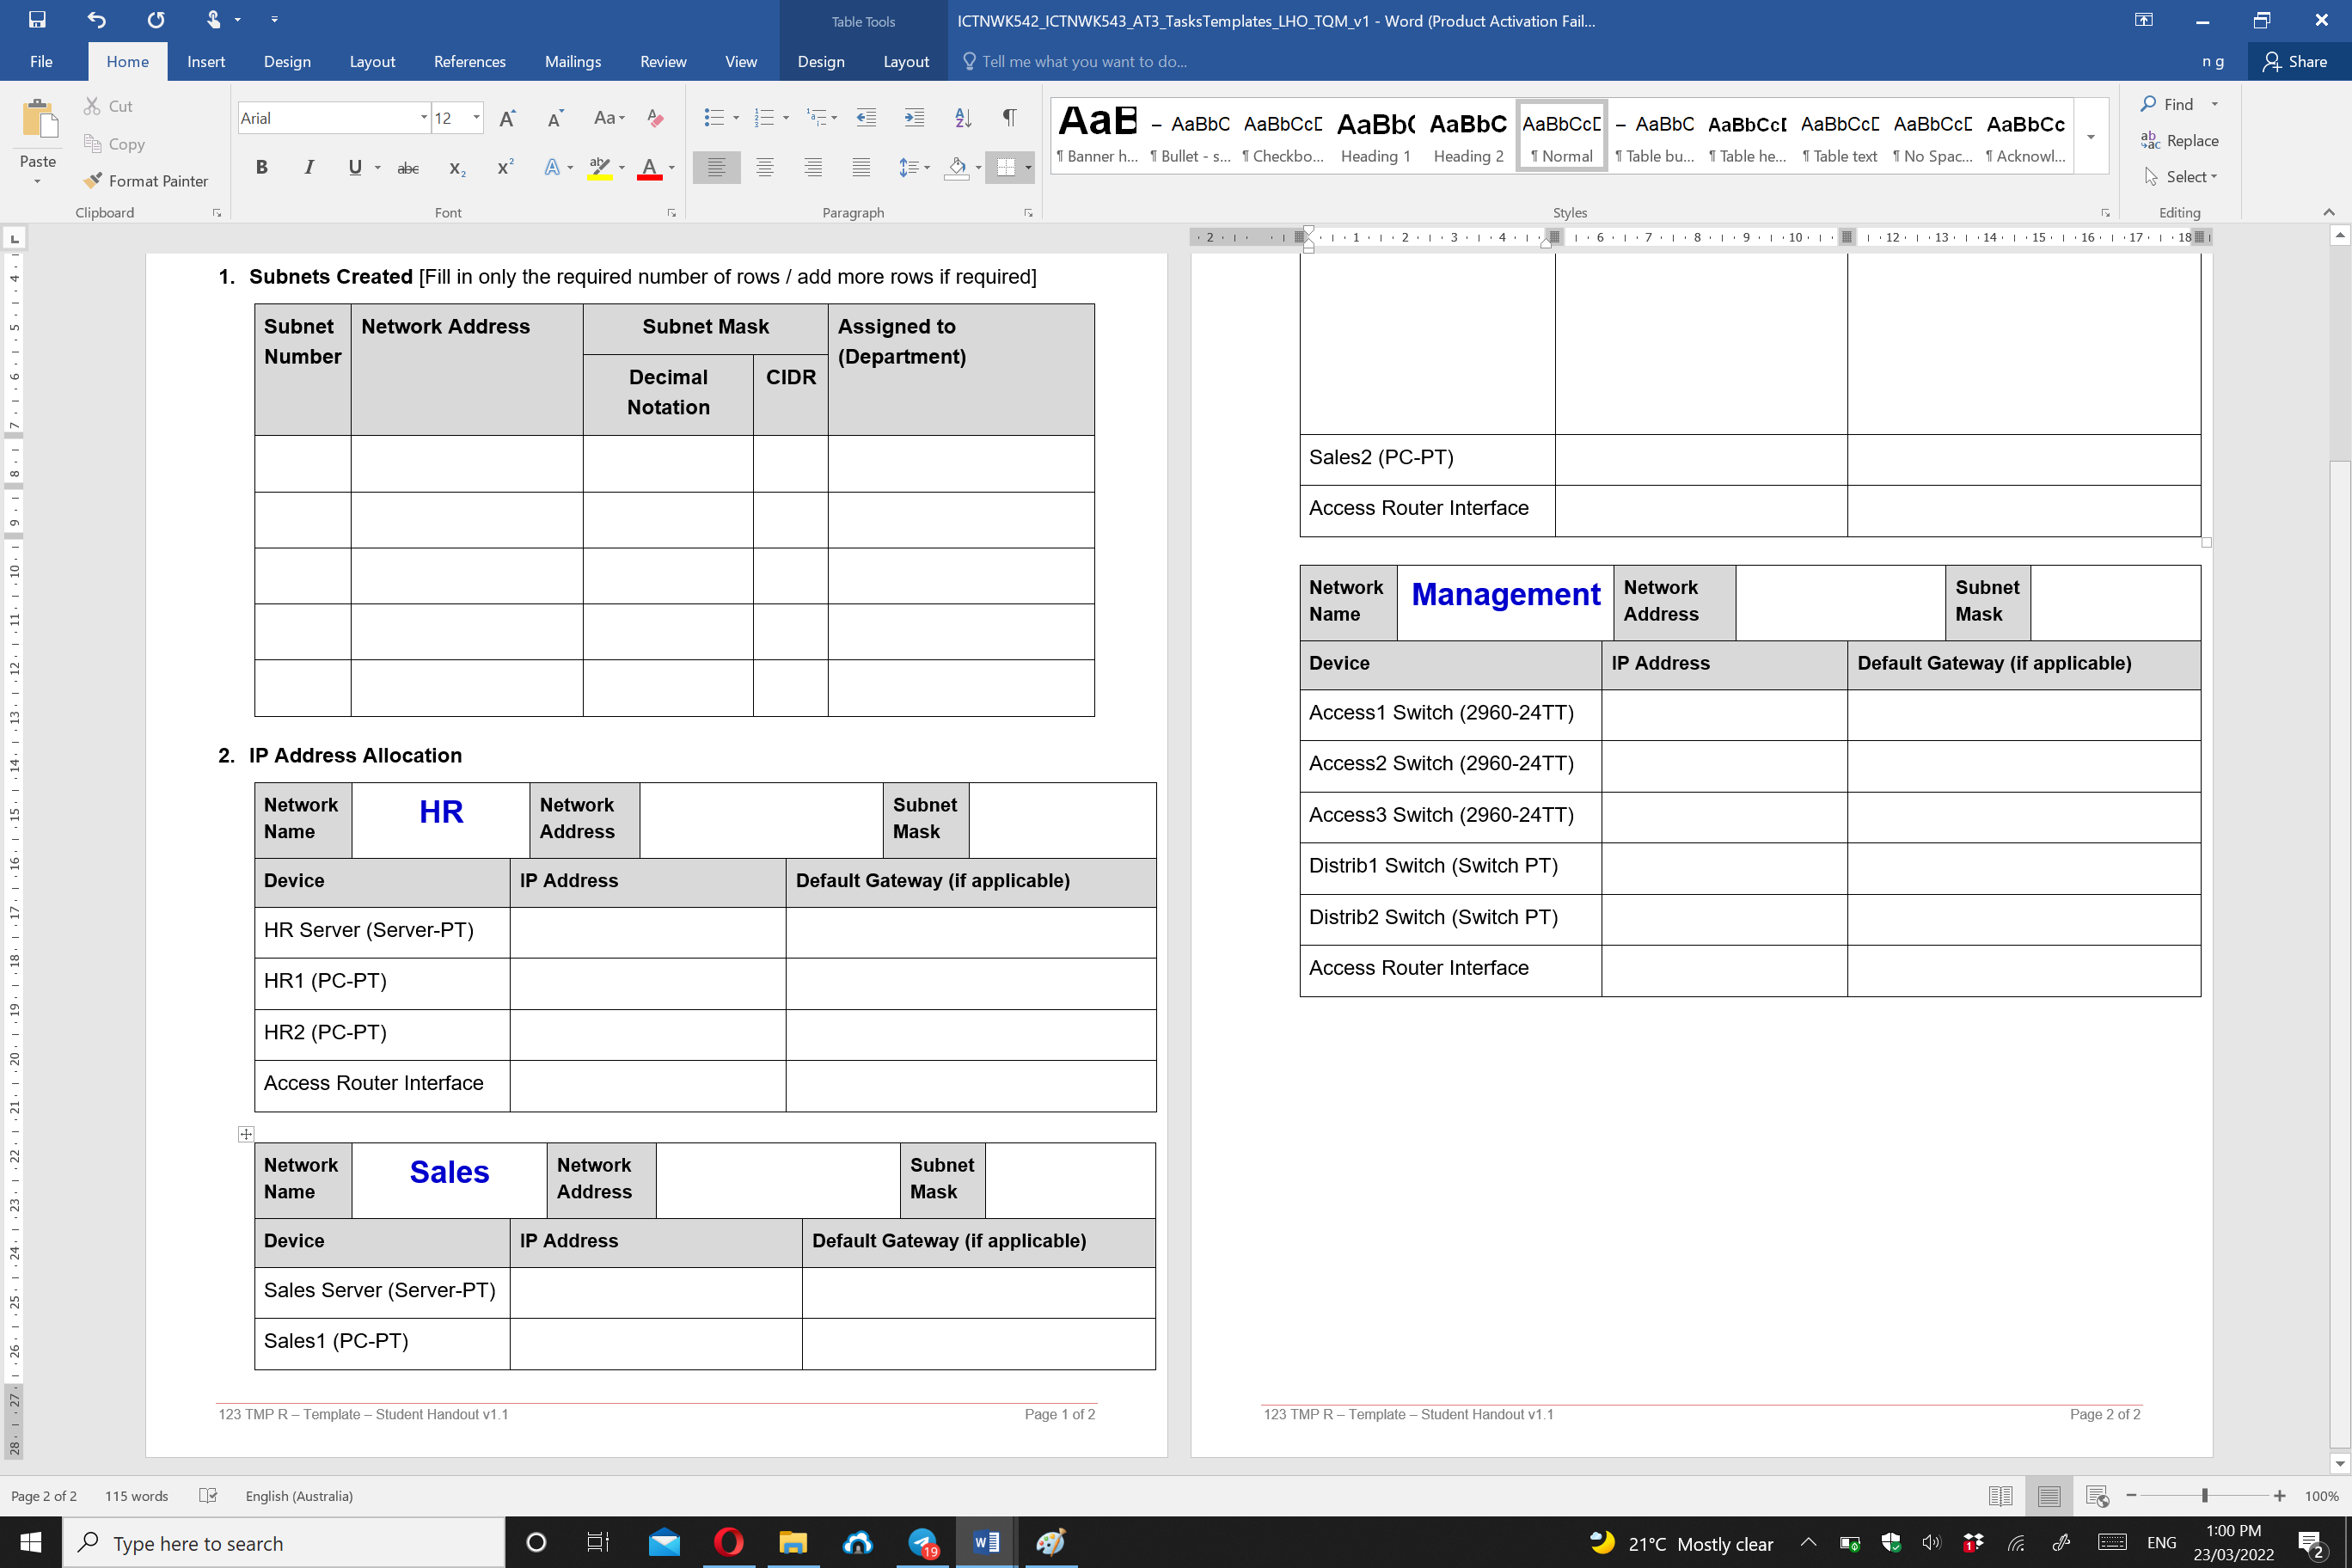
Task: Zoom out using the minus button
Action: click(2131, 1496)
